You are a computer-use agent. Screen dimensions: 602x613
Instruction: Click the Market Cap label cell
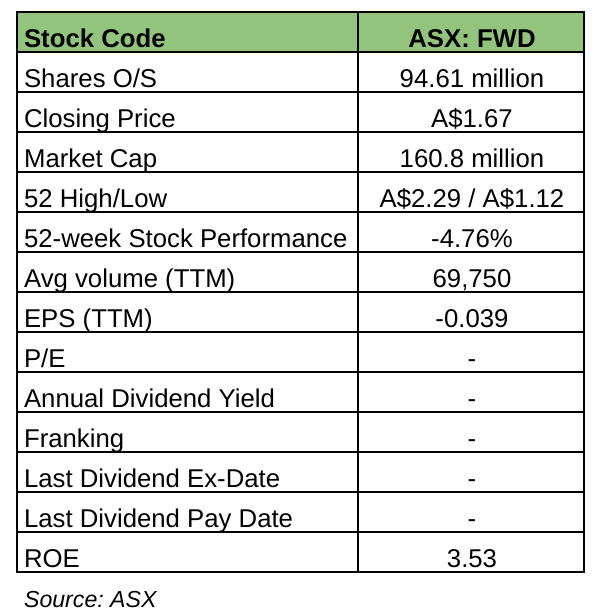(90, 158)
